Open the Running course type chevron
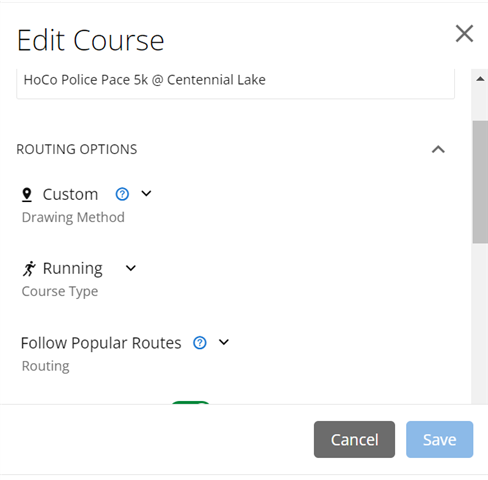 [131, 268]
